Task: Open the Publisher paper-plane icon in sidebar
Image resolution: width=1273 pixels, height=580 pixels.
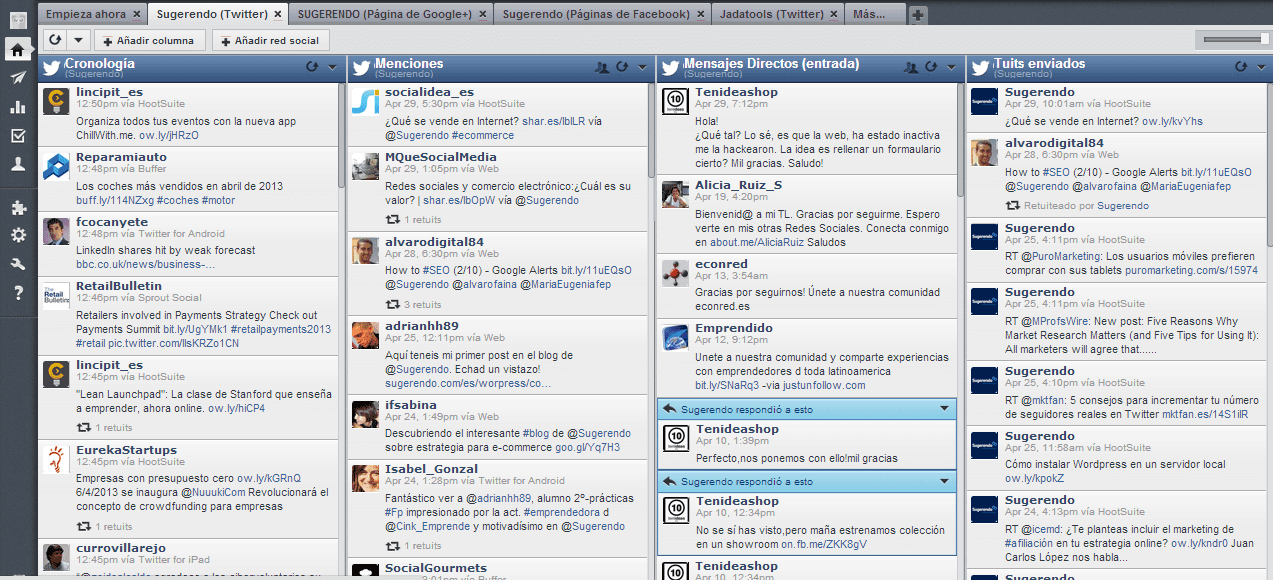Action: coord(17,78)
